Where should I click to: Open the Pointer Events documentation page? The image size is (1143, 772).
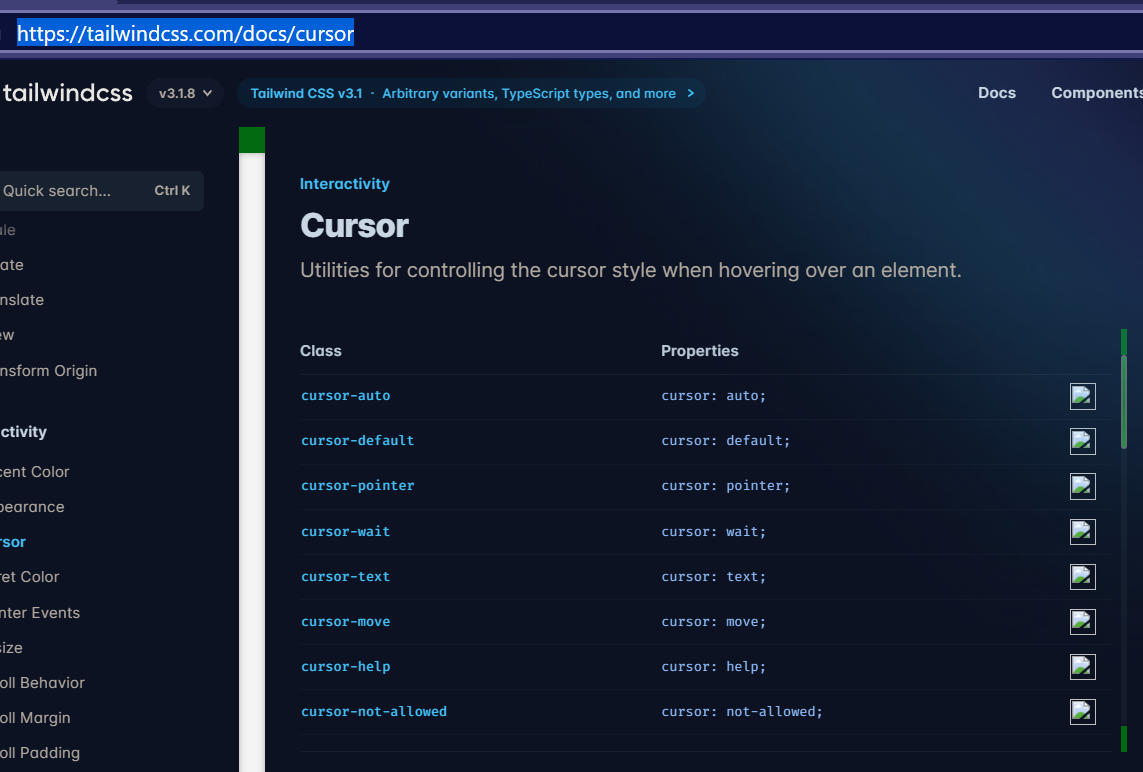[x=40, y=612]
